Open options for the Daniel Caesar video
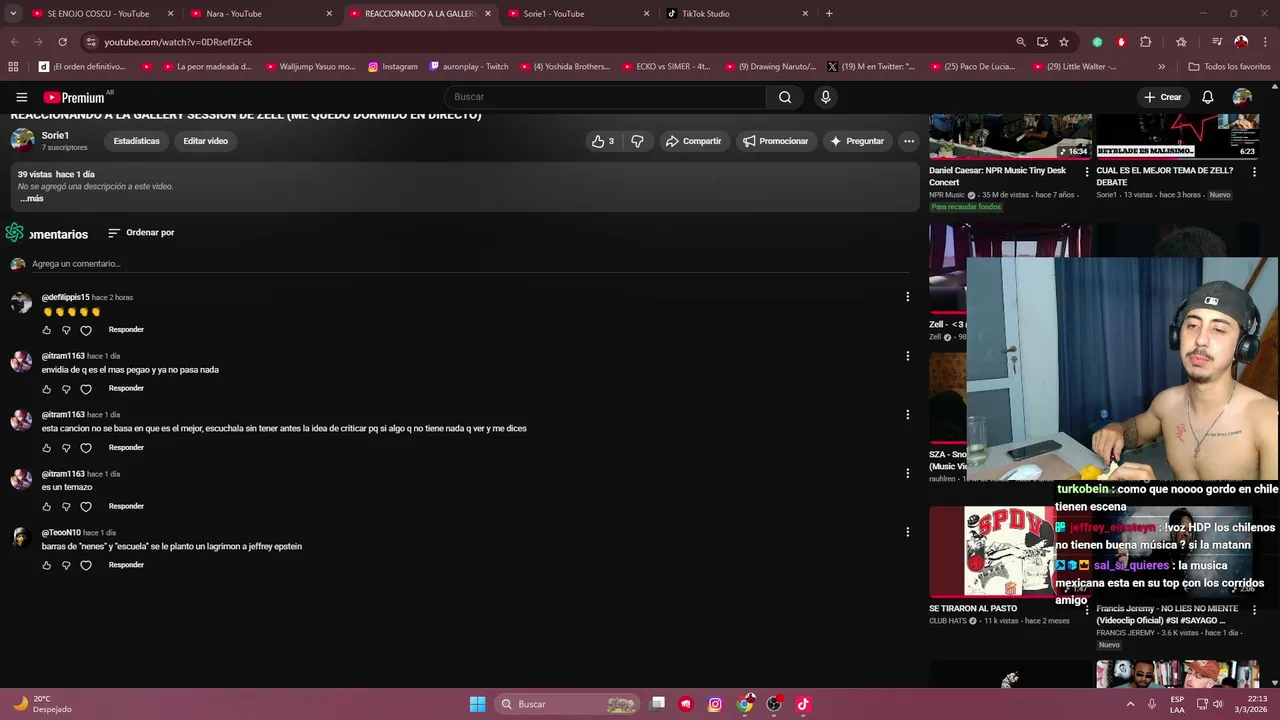This screenshot has width=1280, height=720. point(1087,172)
